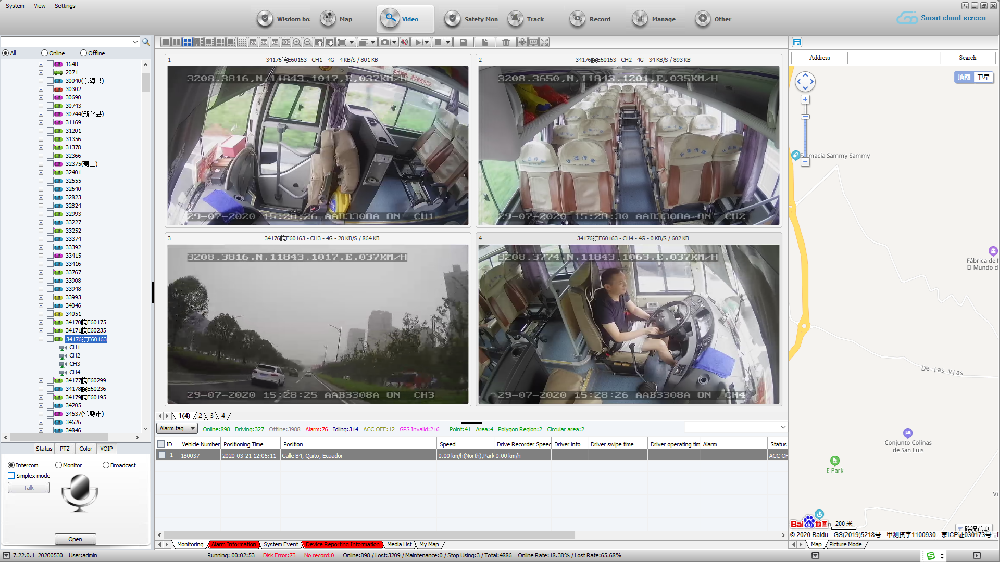Select the Monitor radio button
Screen dimensions: 1000x562
[x=59, y=465]
